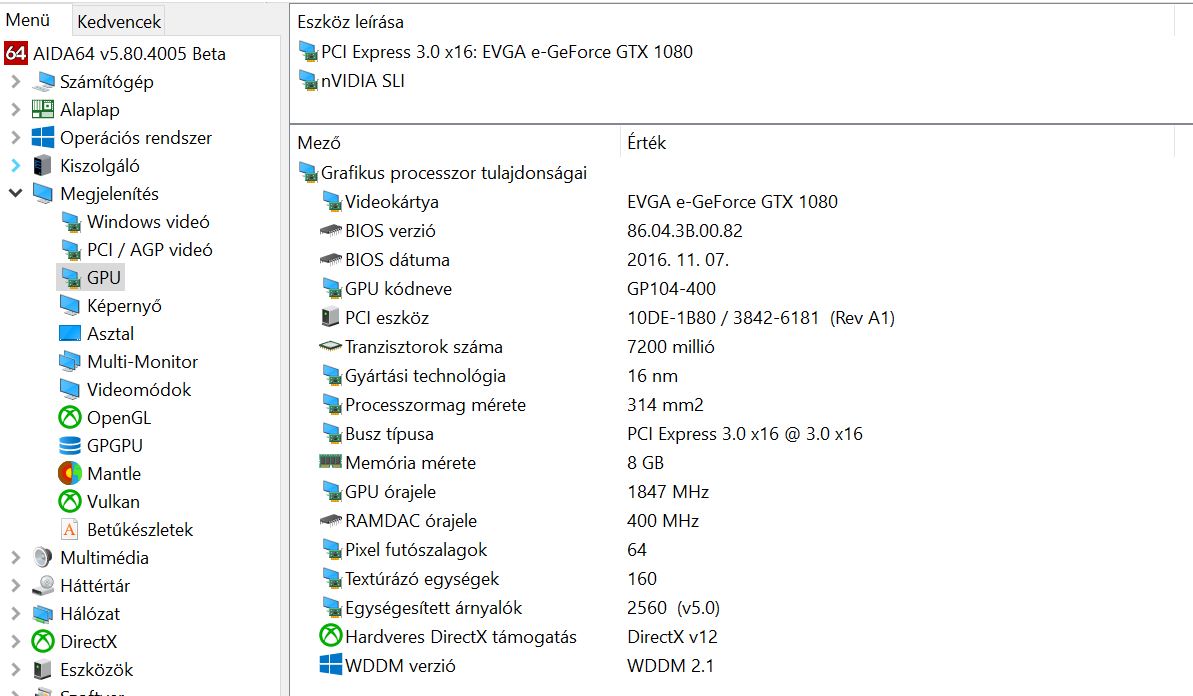Click the Vulkan green icon

click(70, 502)
